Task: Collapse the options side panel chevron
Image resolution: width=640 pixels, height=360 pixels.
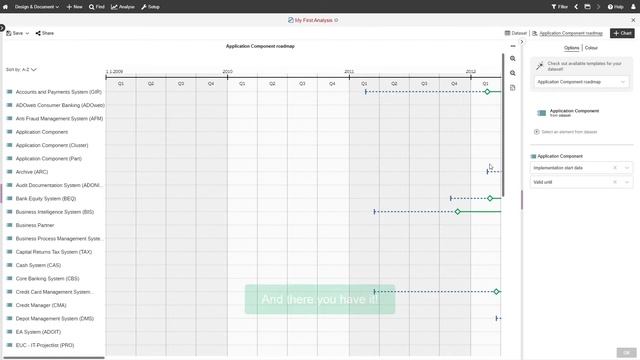Action: point(522,42)
